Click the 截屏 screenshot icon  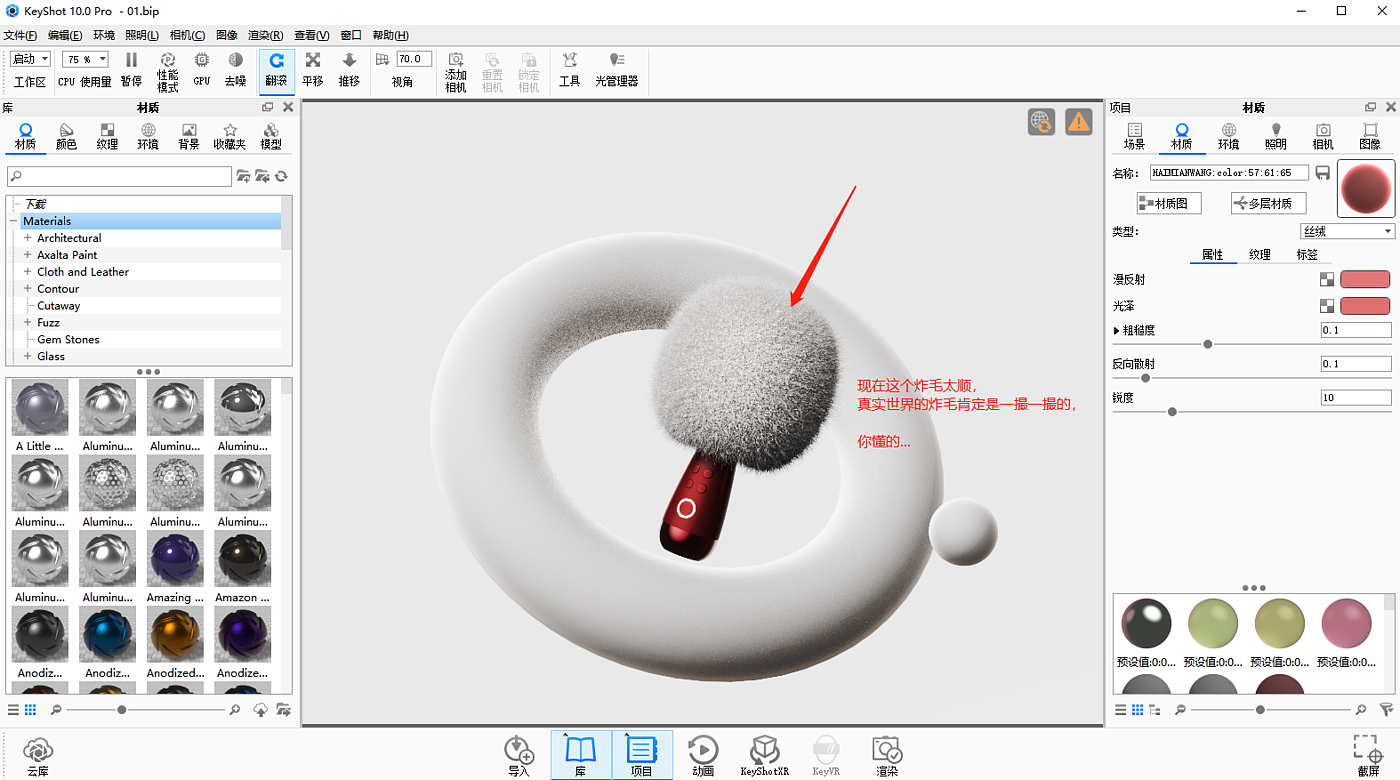1368,751
